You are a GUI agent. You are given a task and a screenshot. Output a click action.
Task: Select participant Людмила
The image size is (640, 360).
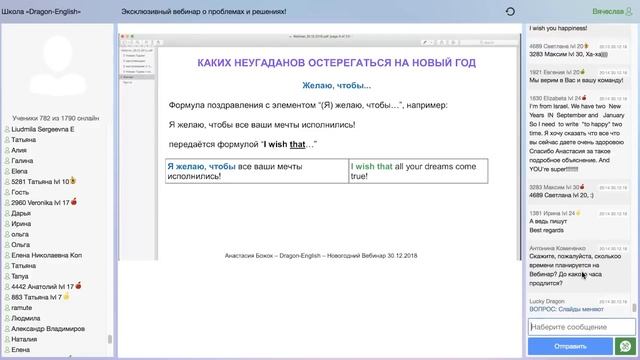click(x=26, y=318)
